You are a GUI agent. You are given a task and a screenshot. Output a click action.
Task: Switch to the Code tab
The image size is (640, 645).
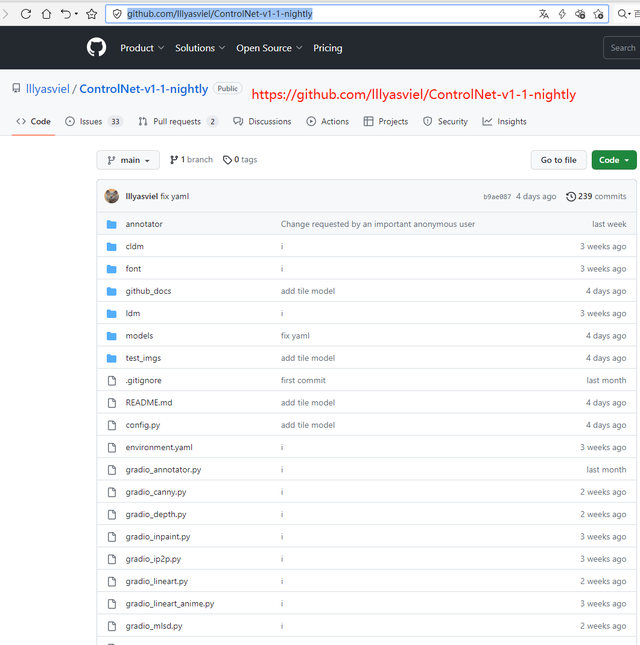pyautogui.click(x=33, y=121)
